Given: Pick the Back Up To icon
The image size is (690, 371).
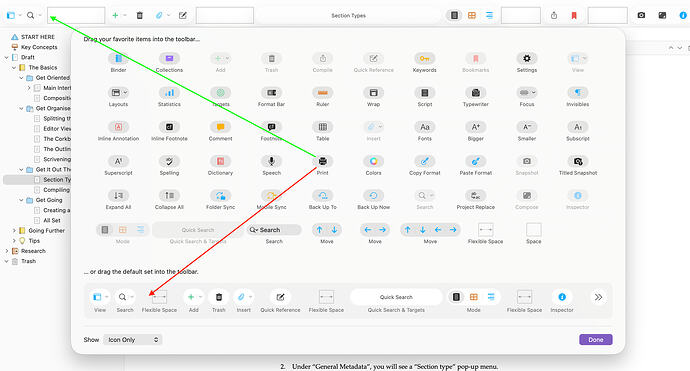Looking at the screenshot, I should (322, 196).
